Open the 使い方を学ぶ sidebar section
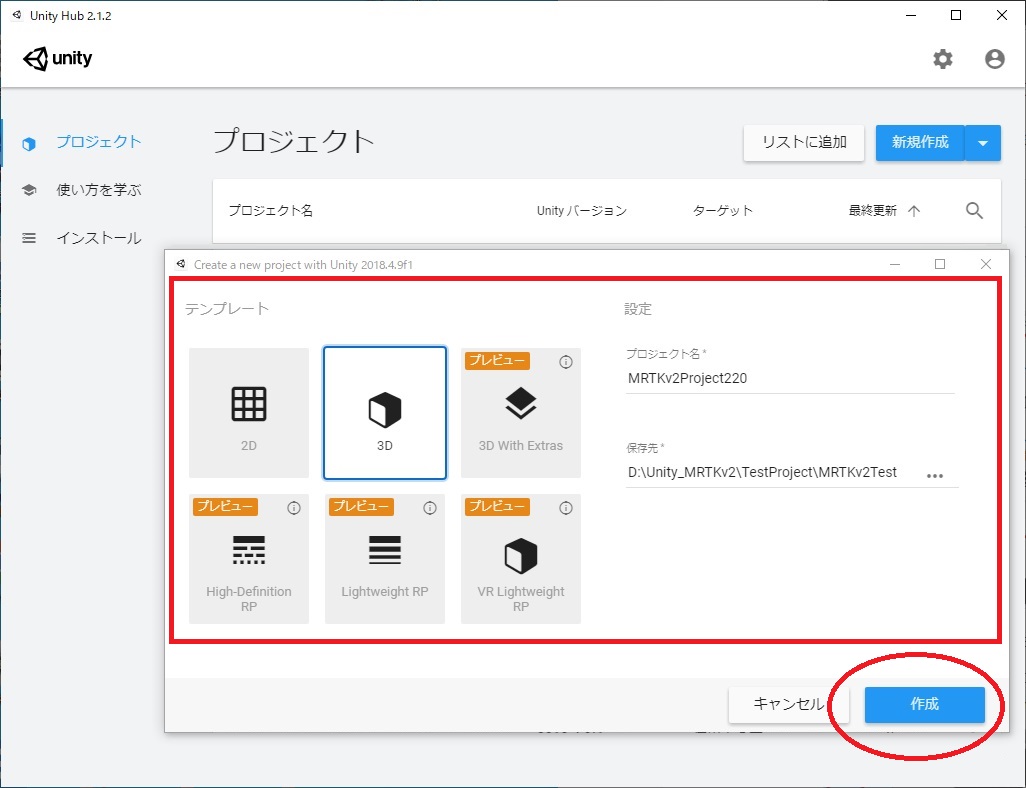 [x=99, y=190]
